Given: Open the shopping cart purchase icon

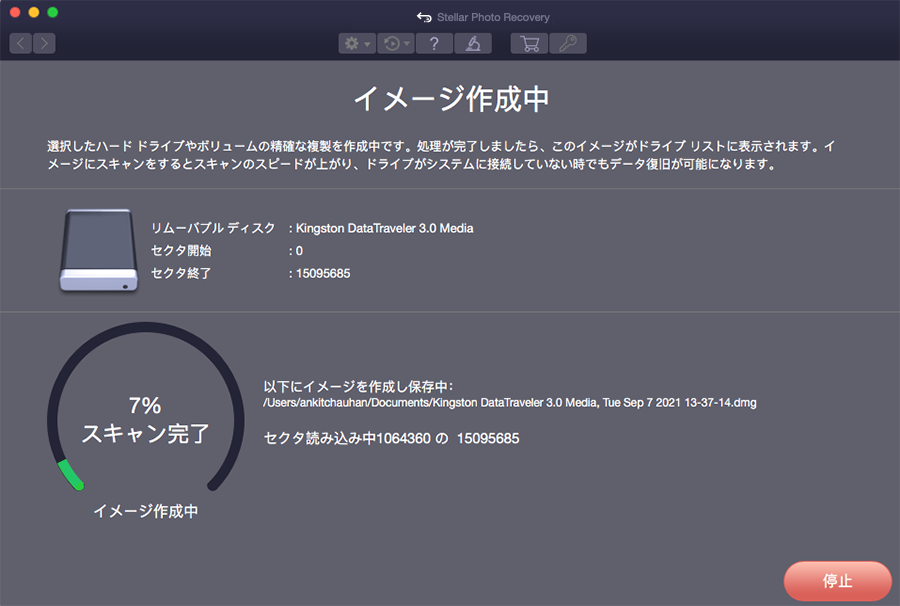Looking at the screenshot, I should coord(529,43).
